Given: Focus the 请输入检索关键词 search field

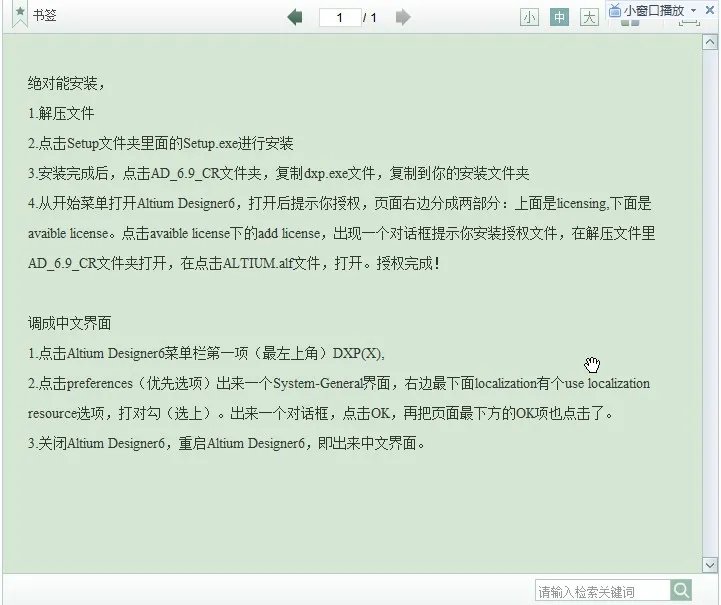Looking at the screenshot, I should pos(603,591).
